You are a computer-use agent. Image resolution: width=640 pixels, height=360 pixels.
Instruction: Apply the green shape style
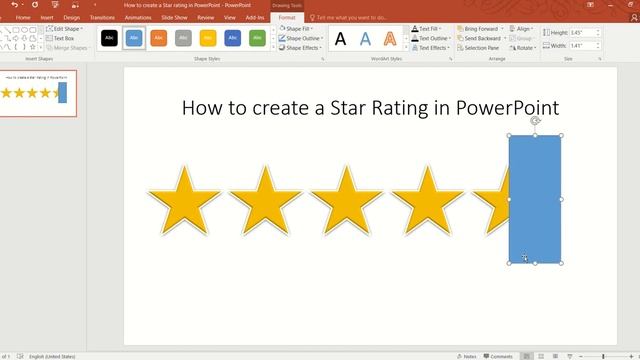point(257,38)
